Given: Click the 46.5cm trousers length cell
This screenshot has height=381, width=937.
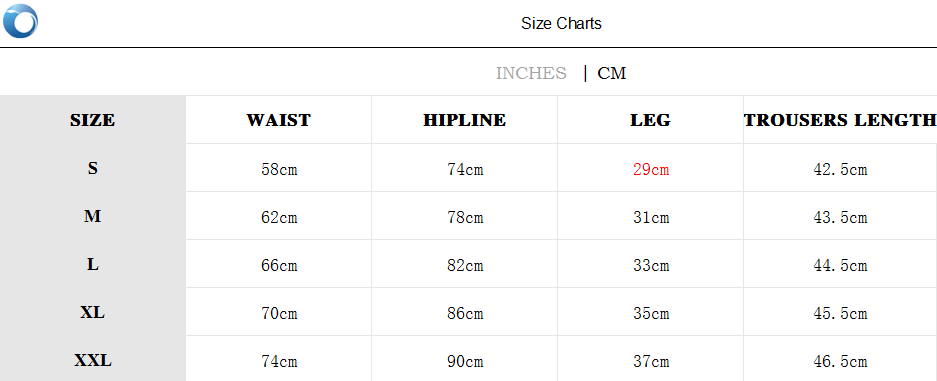Looking at the screenshot, I should (840, 362).
